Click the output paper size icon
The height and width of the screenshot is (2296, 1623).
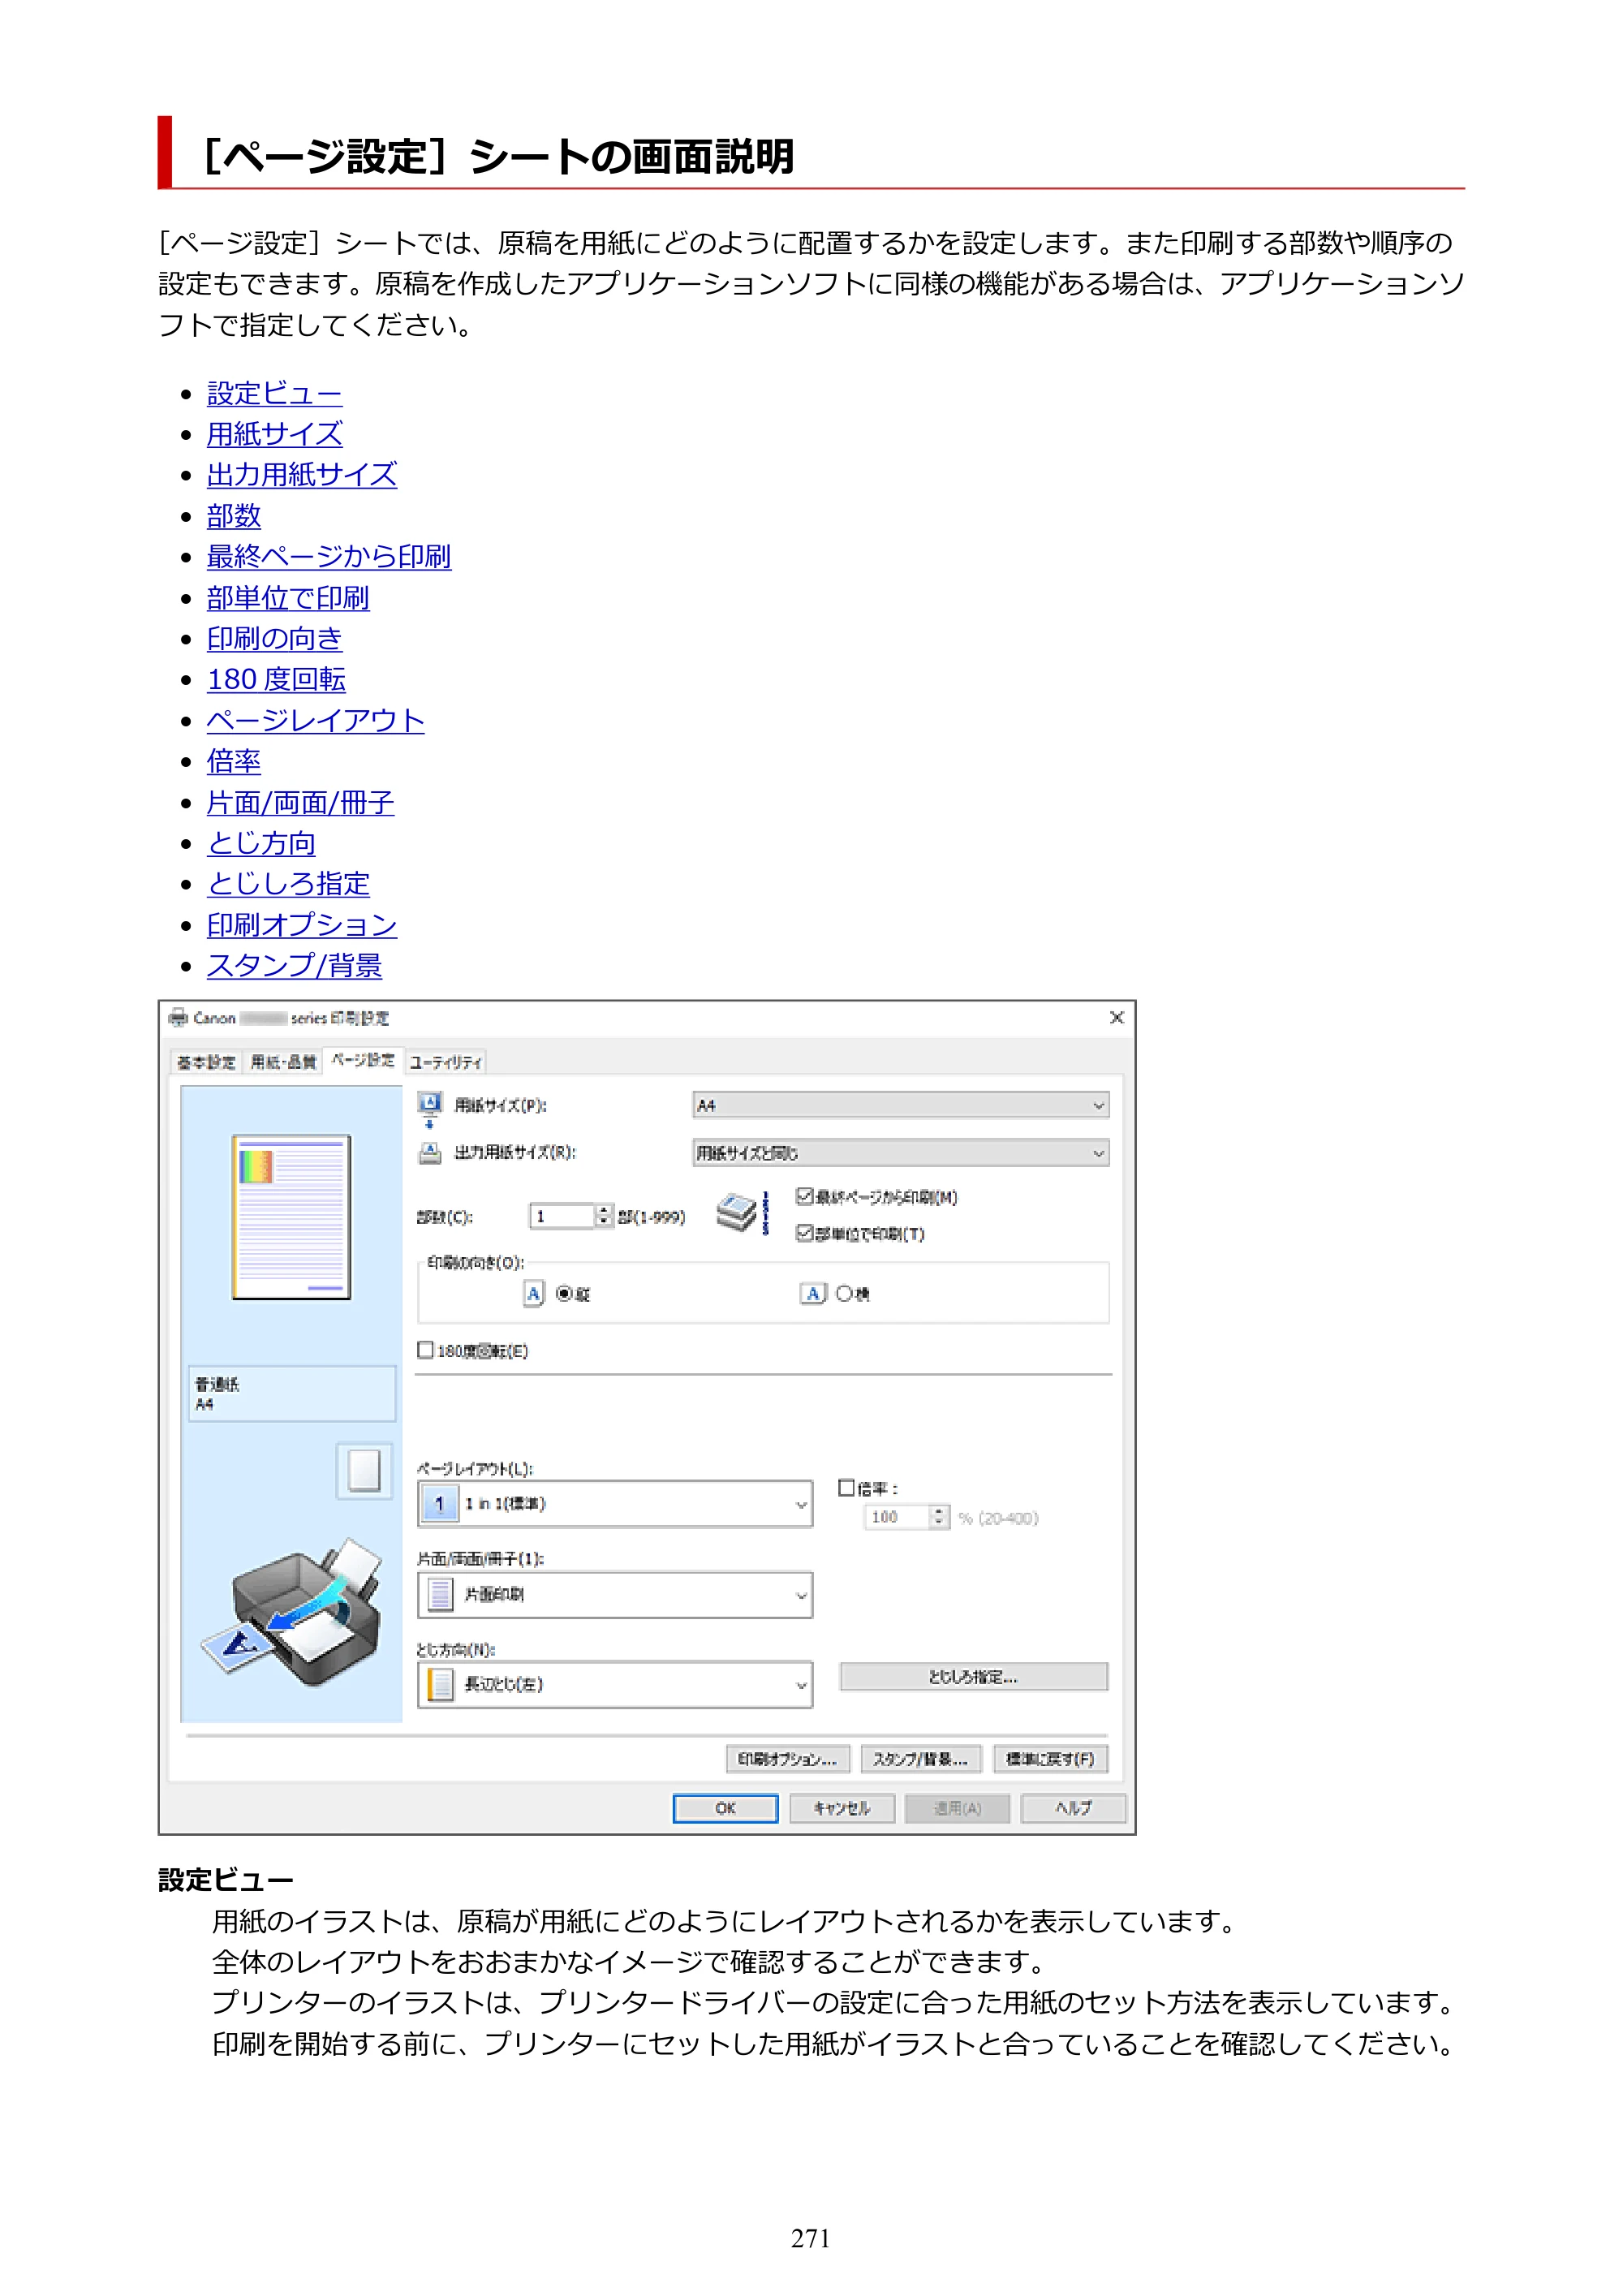pos(429,1153)
